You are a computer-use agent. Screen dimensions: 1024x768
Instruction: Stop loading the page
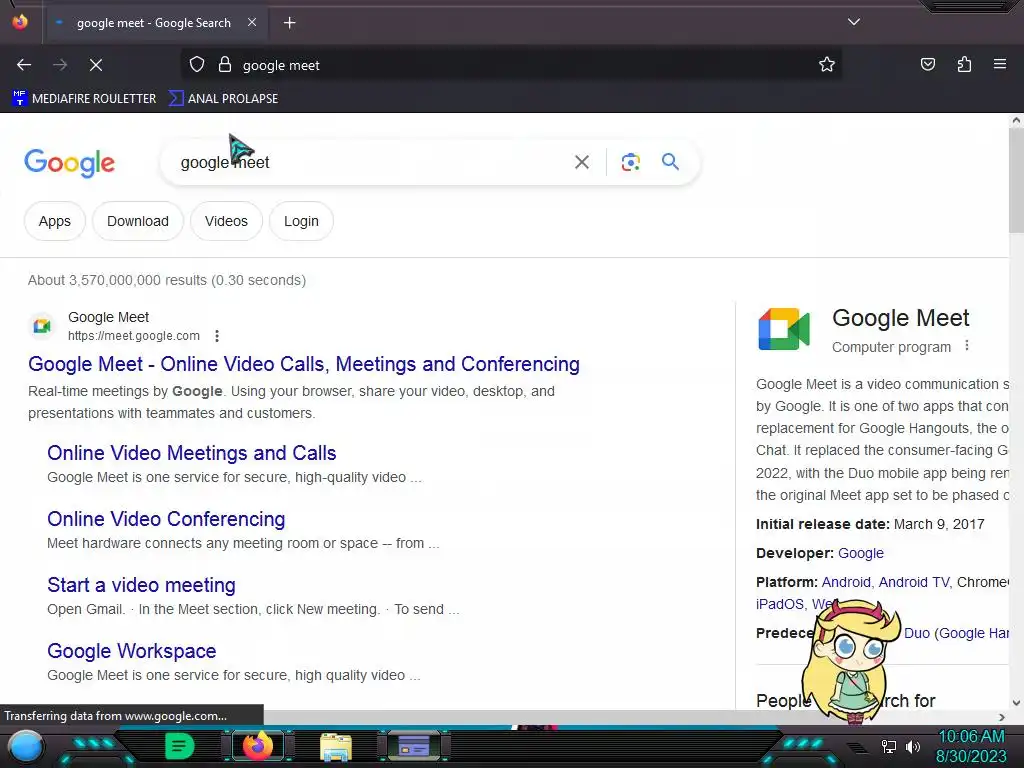[95, 65]
